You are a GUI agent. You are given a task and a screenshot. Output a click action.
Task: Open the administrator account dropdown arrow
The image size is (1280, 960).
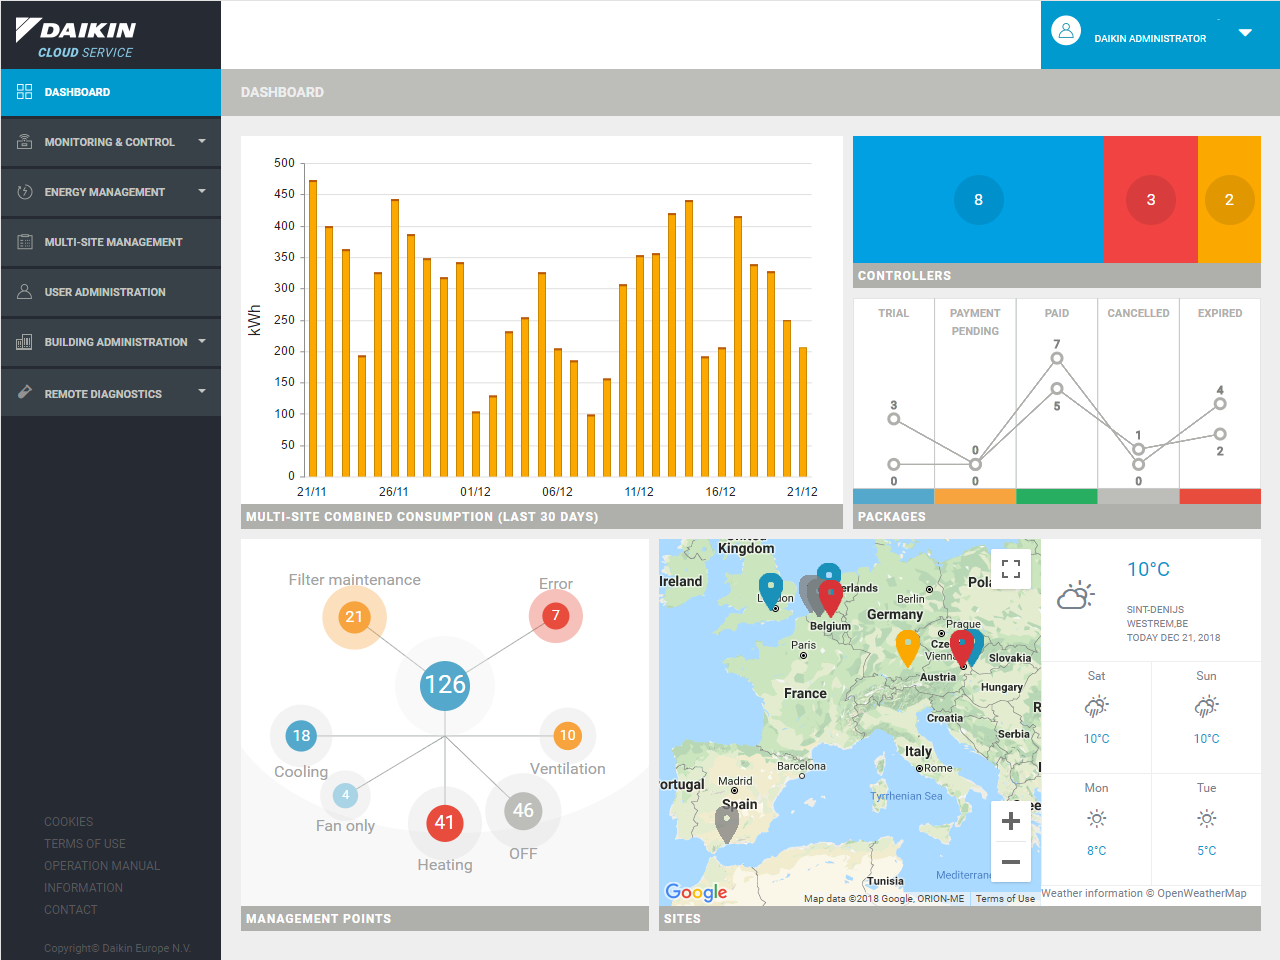coord(1245,33)
